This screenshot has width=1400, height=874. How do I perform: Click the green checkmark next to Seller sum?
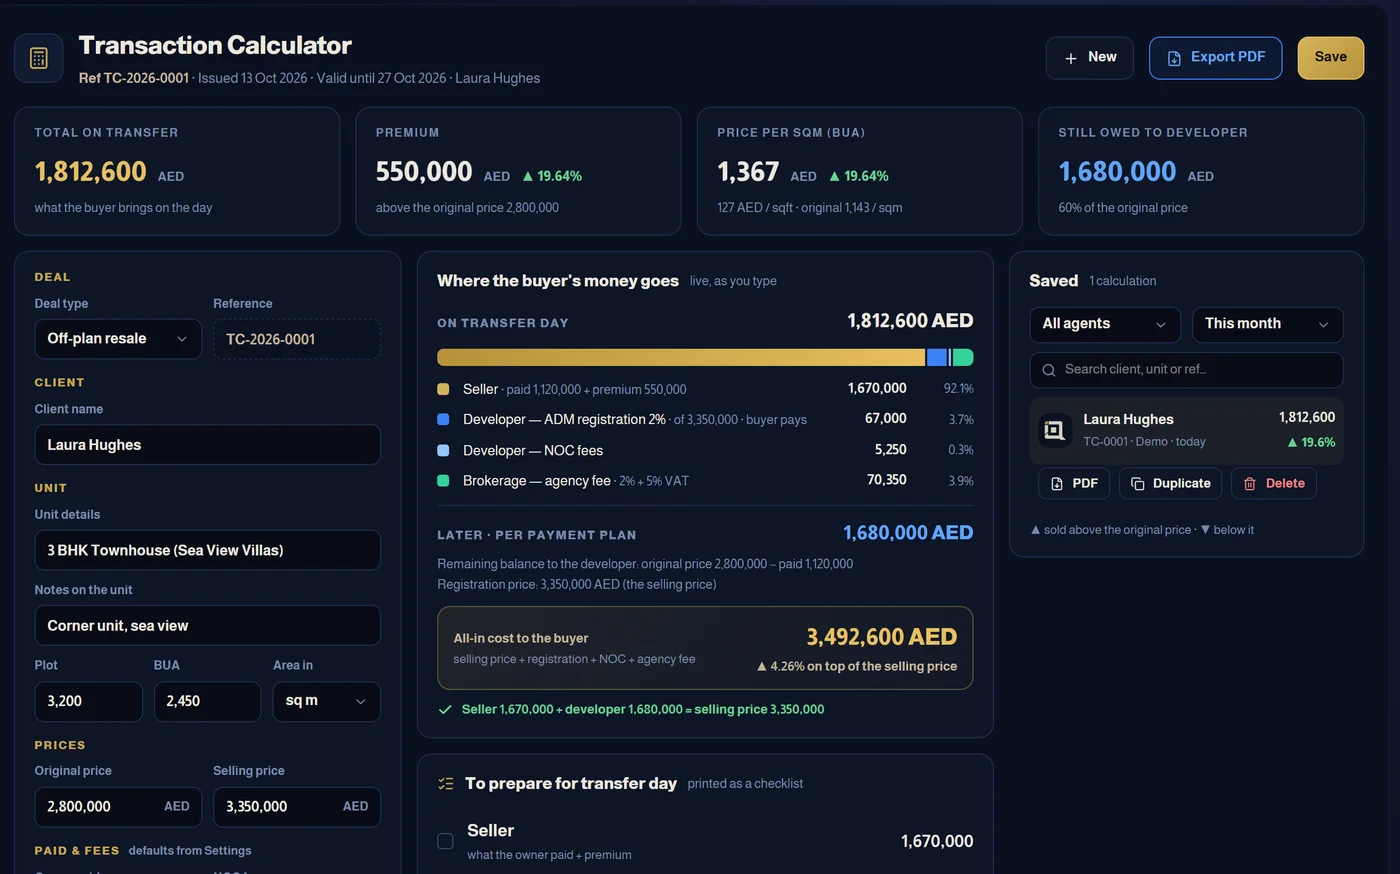(445, 710)
